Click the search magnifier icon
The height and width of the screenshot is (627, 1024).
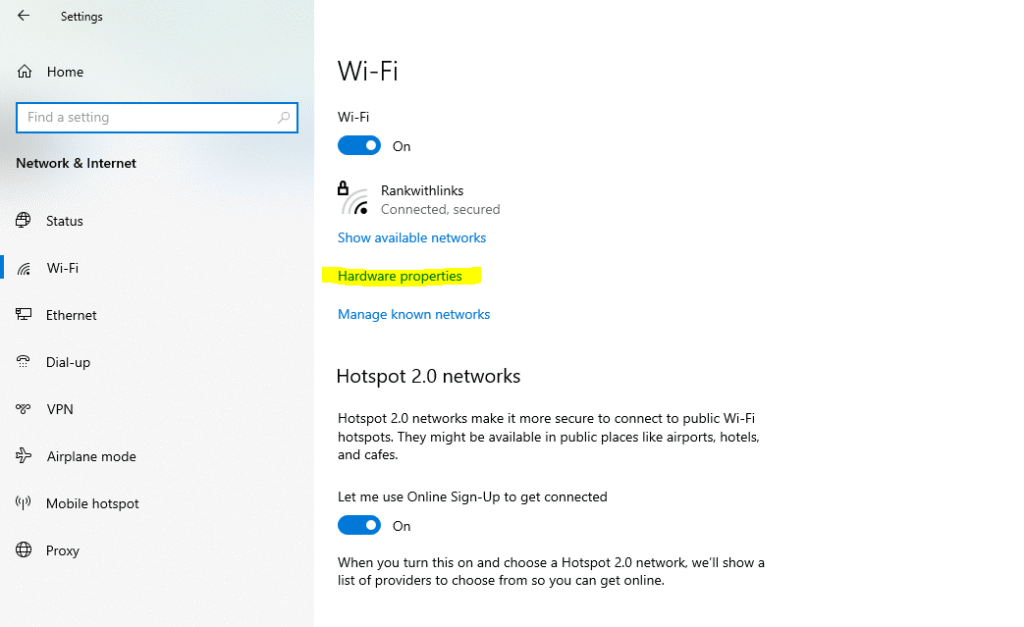(284, 117)
